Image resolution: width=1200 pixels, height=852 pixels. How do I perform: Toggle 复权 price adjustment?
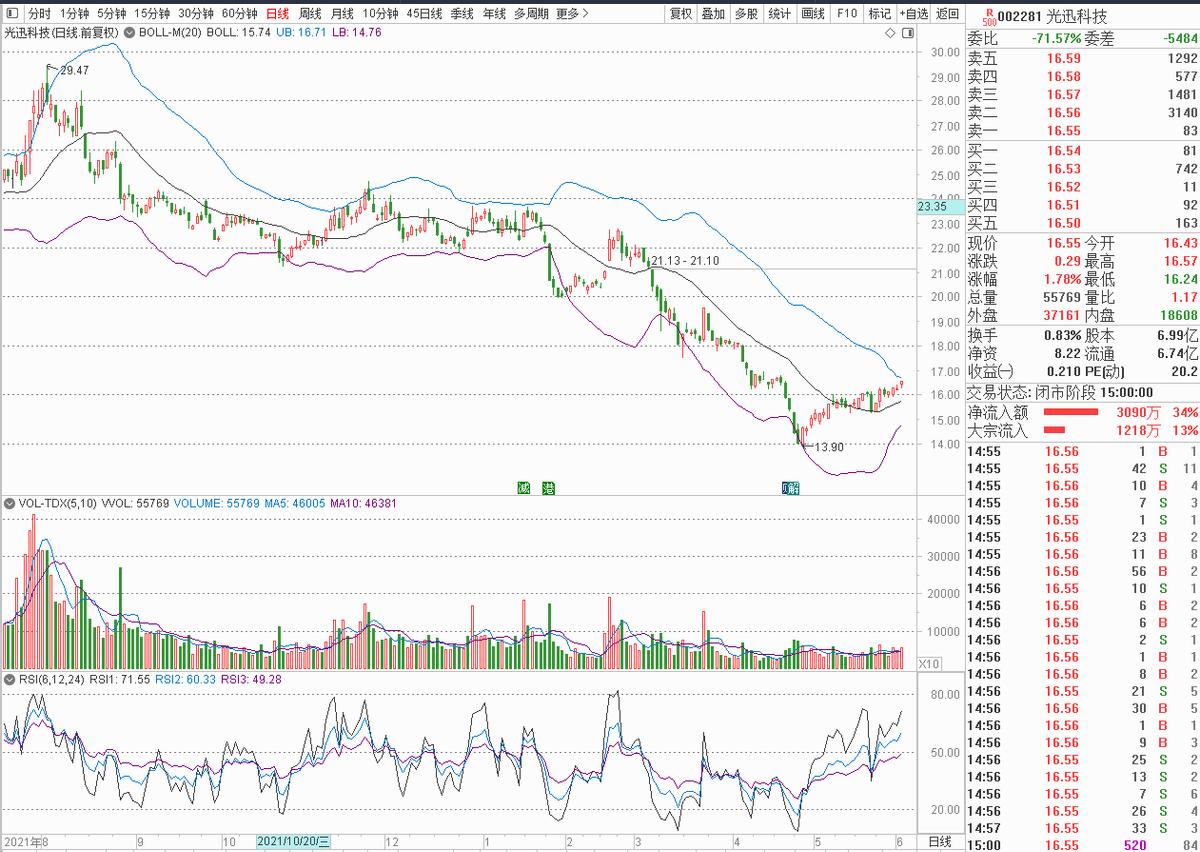pyautogui.click(x=681, y=14)
